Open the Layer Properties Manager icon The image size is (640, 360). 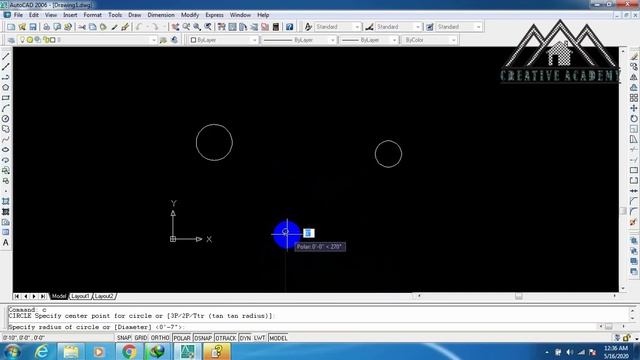click(11, 40)
